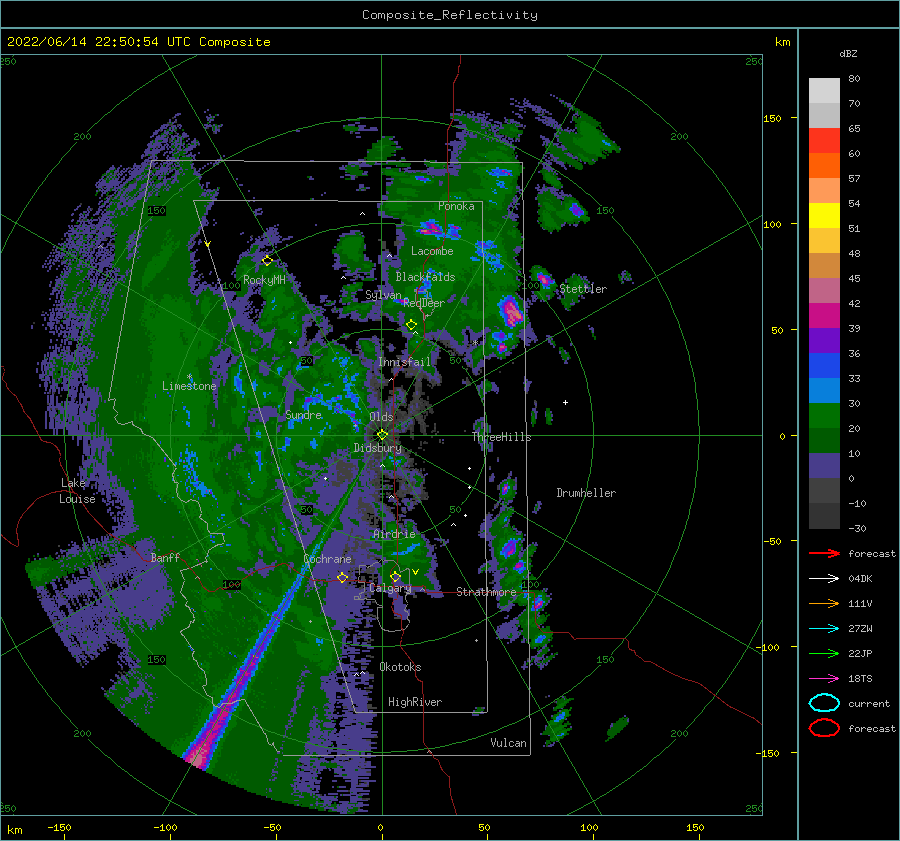Click the Strathmore label on the map
This screenshot has height=841, width=900.
[486, 592]
